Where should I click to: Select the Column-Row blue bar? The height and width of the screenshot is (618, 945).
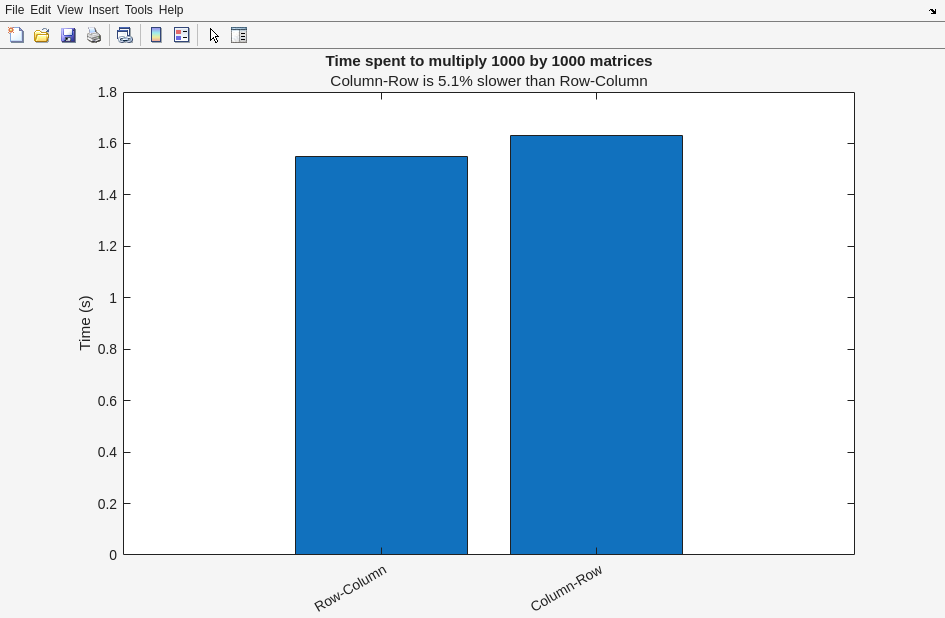(x=596, y=345)
